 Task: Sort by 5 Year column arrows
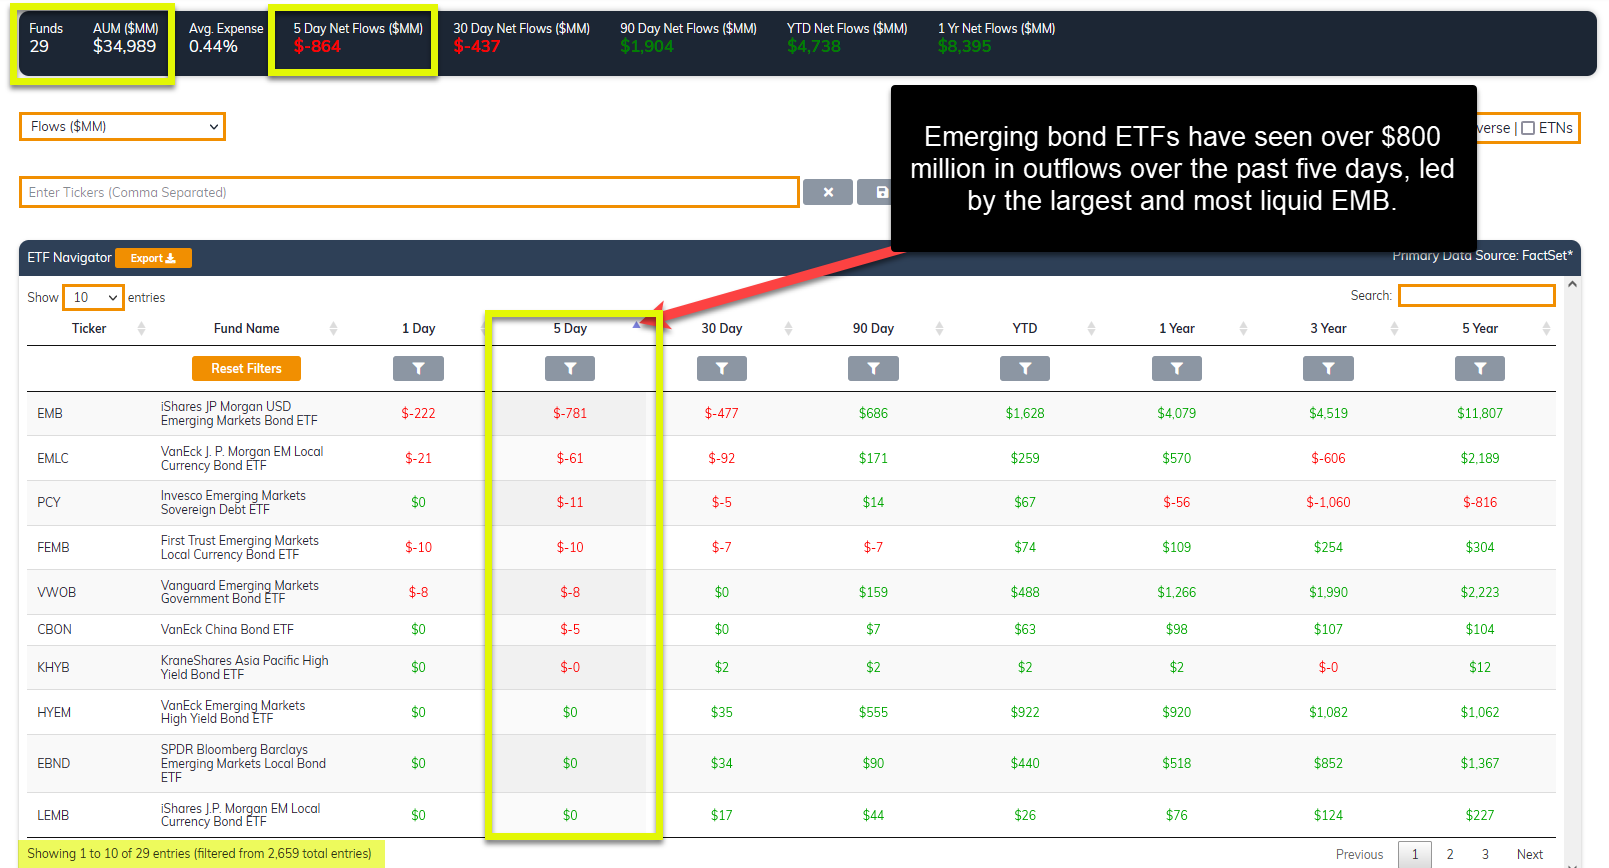click(1546, 328)
